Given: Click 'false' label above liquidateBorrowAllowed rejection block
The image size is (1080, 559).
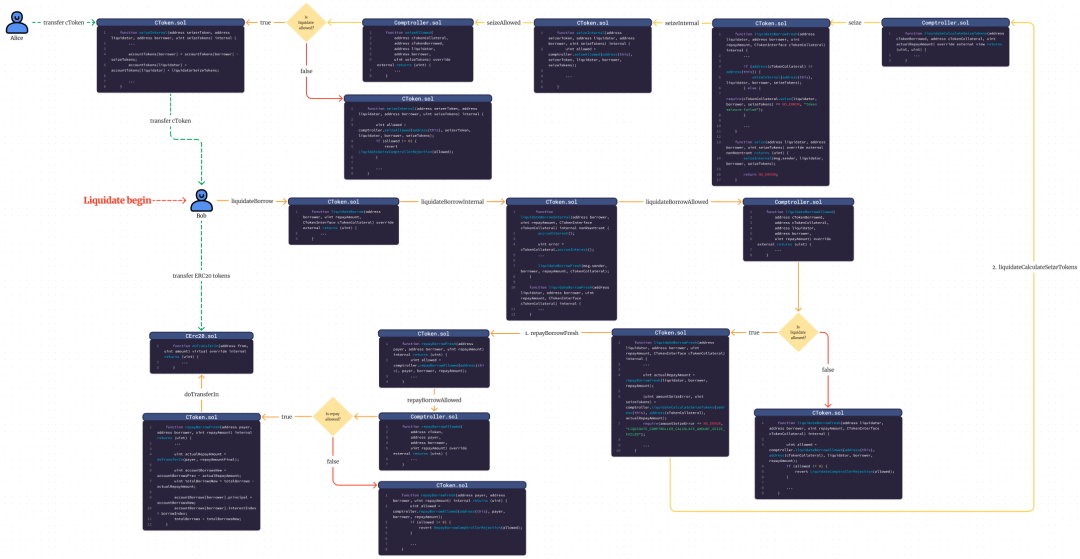Looking at the screenshot, I should 828,370.
